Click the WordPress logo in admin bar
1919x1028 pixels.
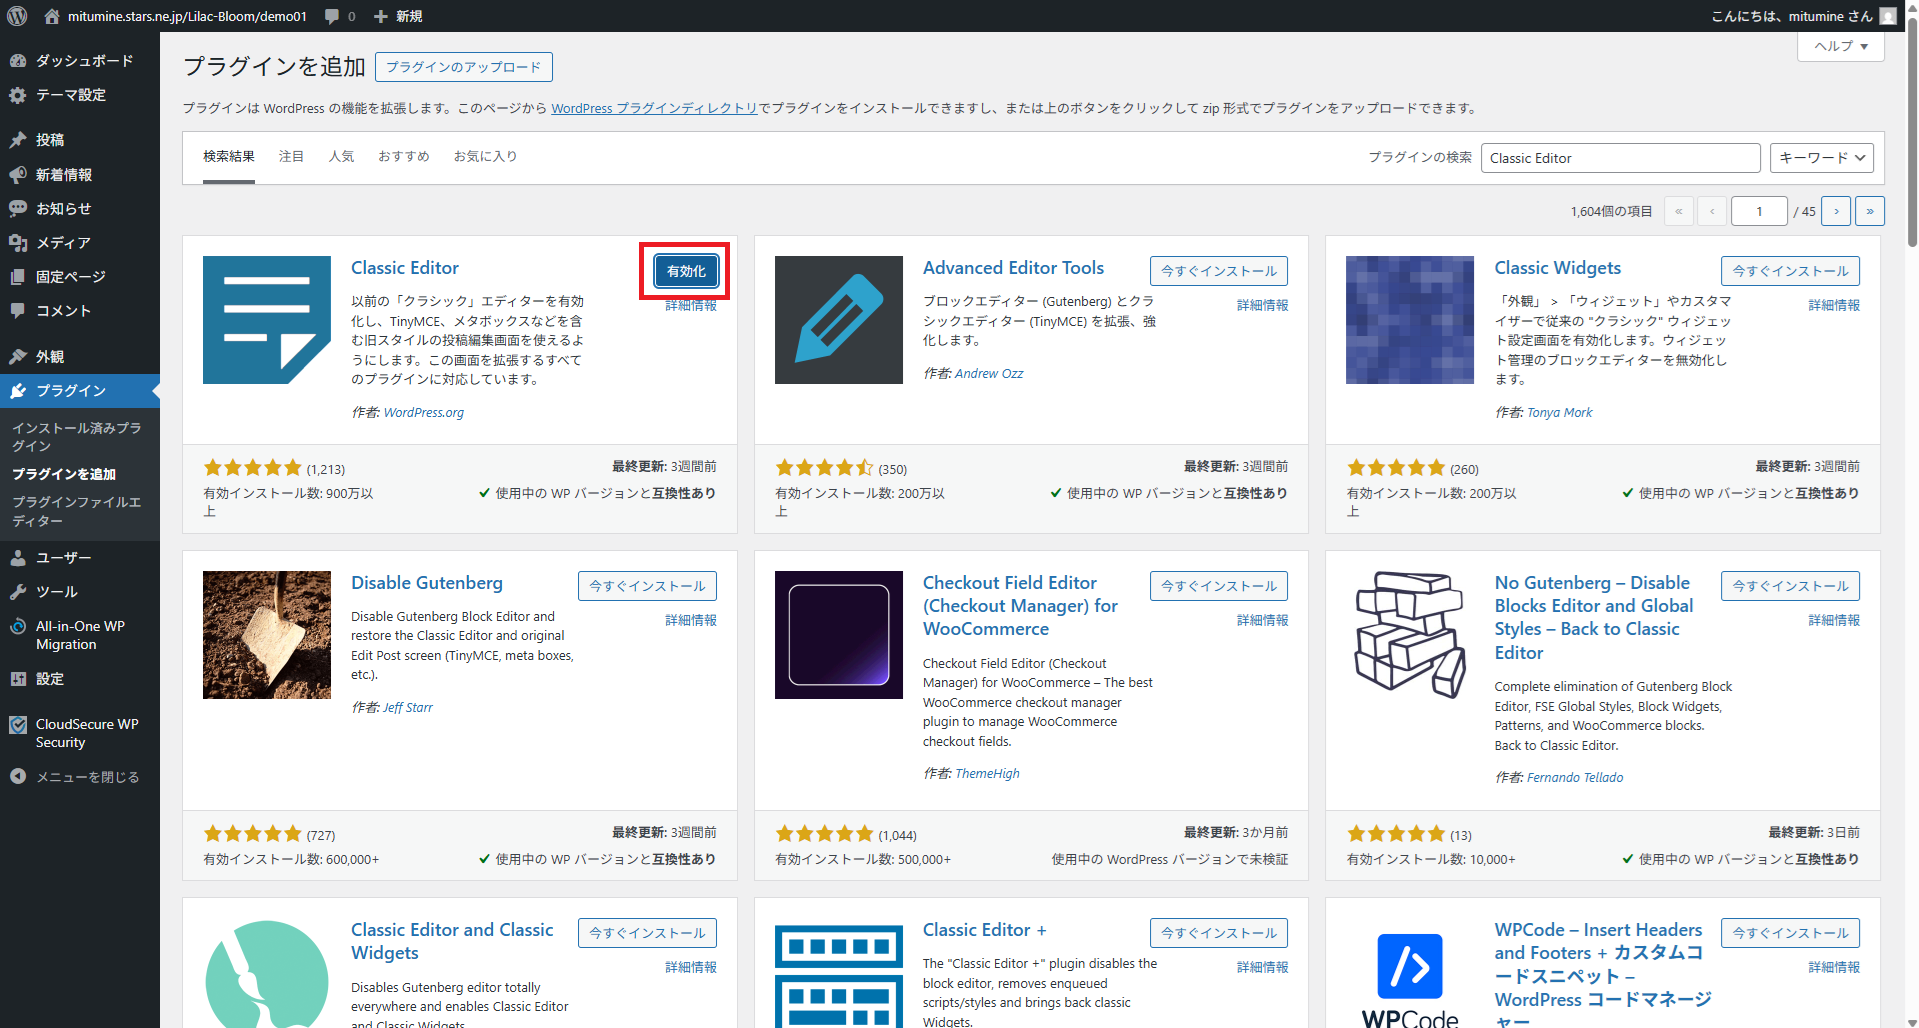pyautogui.click(x=17, y=16)
